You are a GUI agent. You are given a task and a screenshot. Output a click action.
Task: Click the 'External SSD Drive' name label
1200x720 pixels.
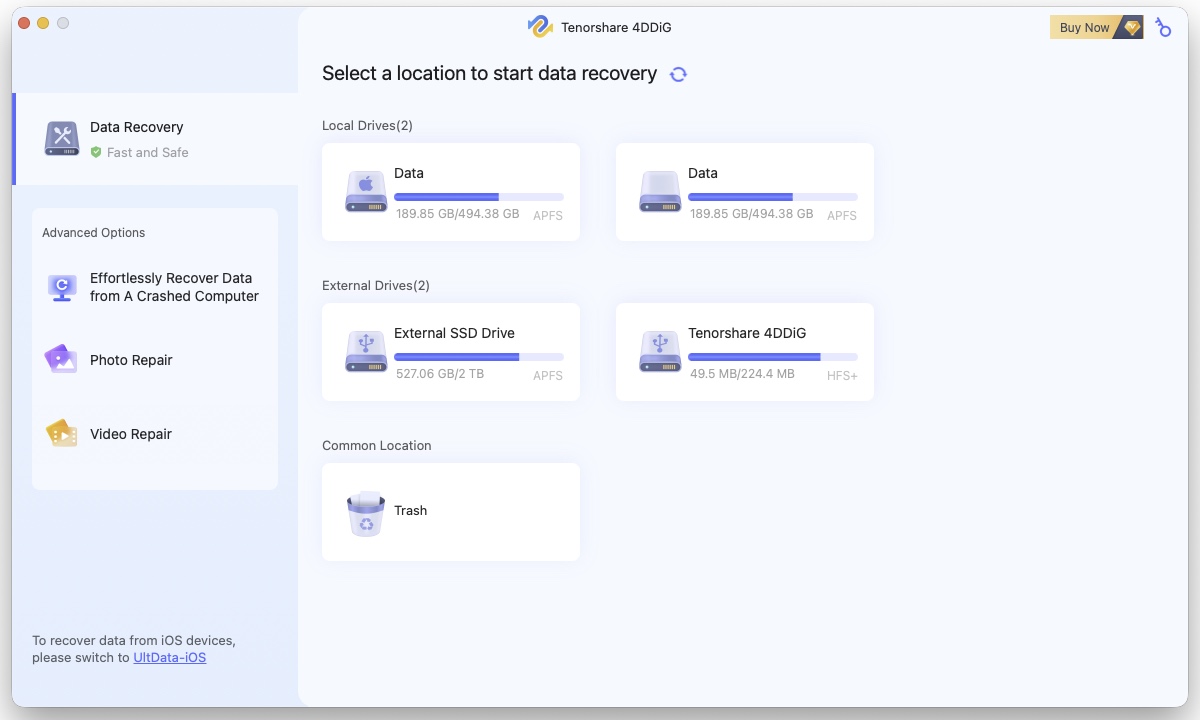[x=454, y=333]
